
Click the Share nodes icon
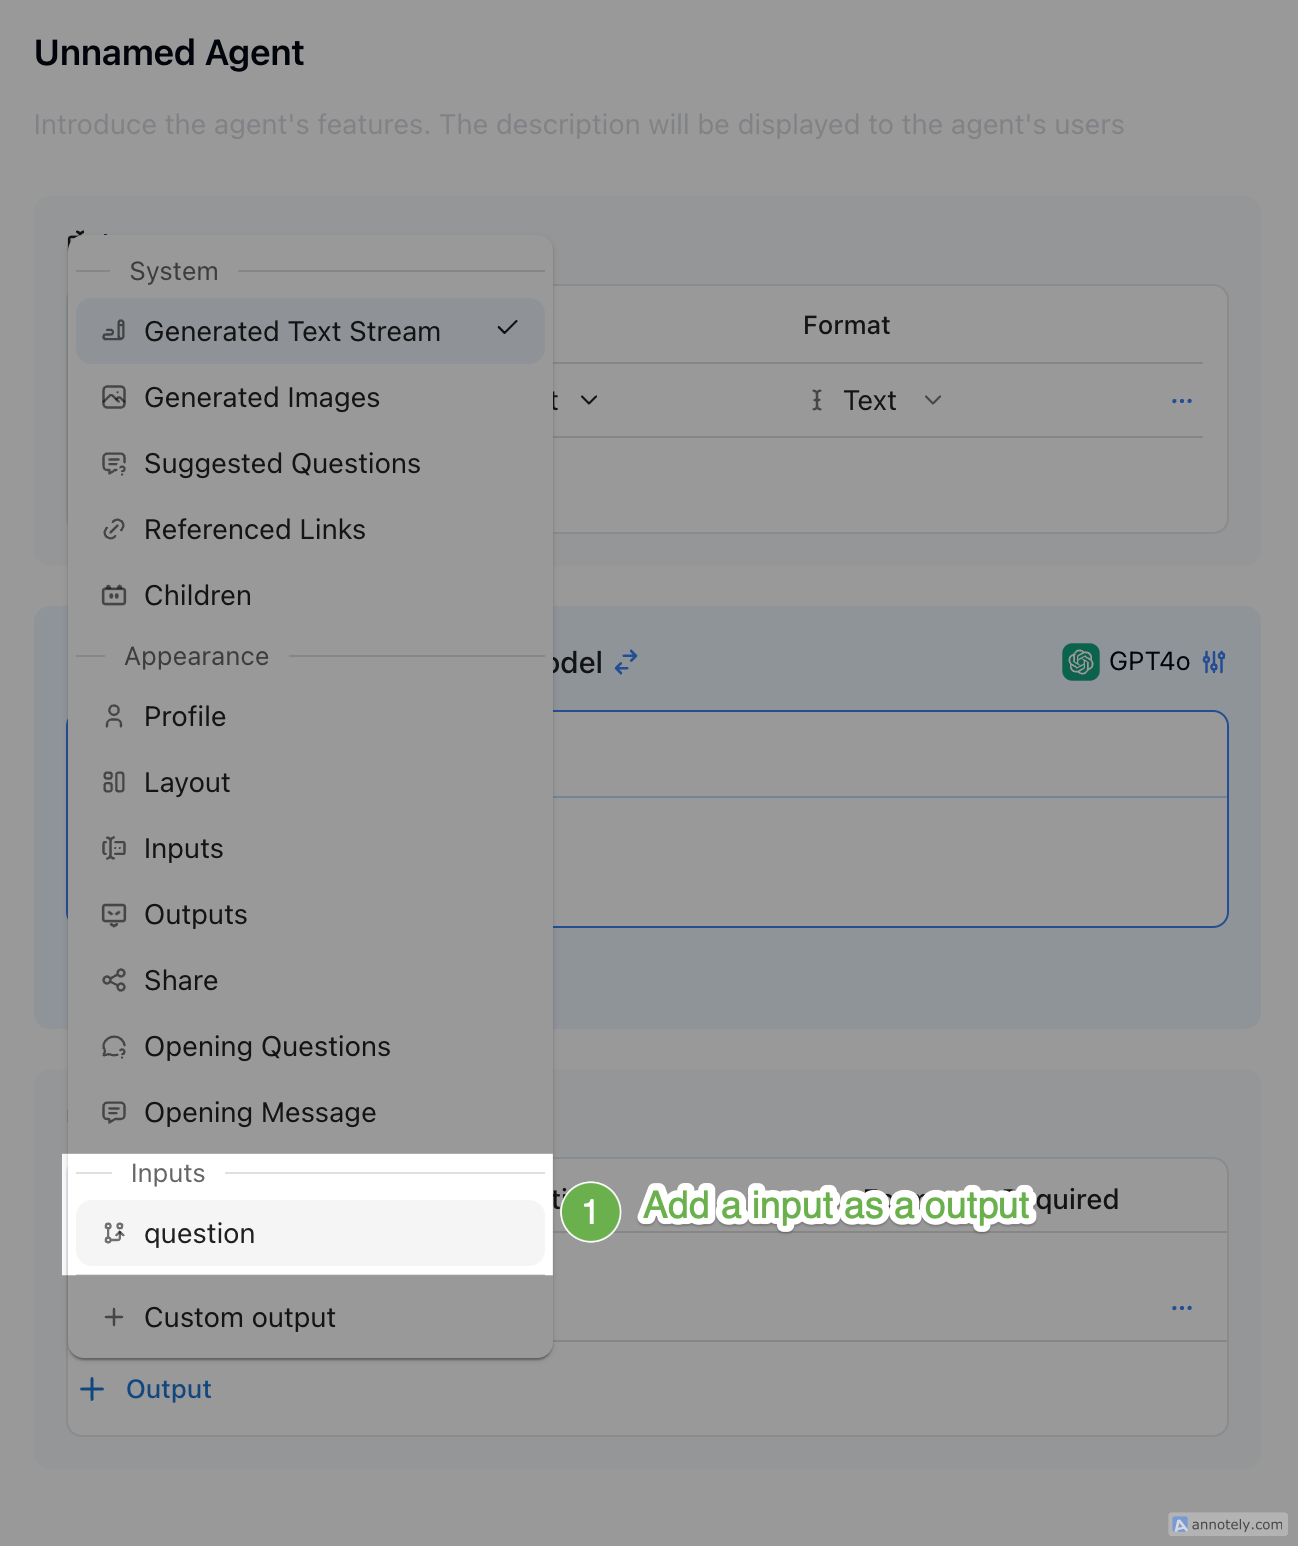pyautogui.click(x=114, y=980)
